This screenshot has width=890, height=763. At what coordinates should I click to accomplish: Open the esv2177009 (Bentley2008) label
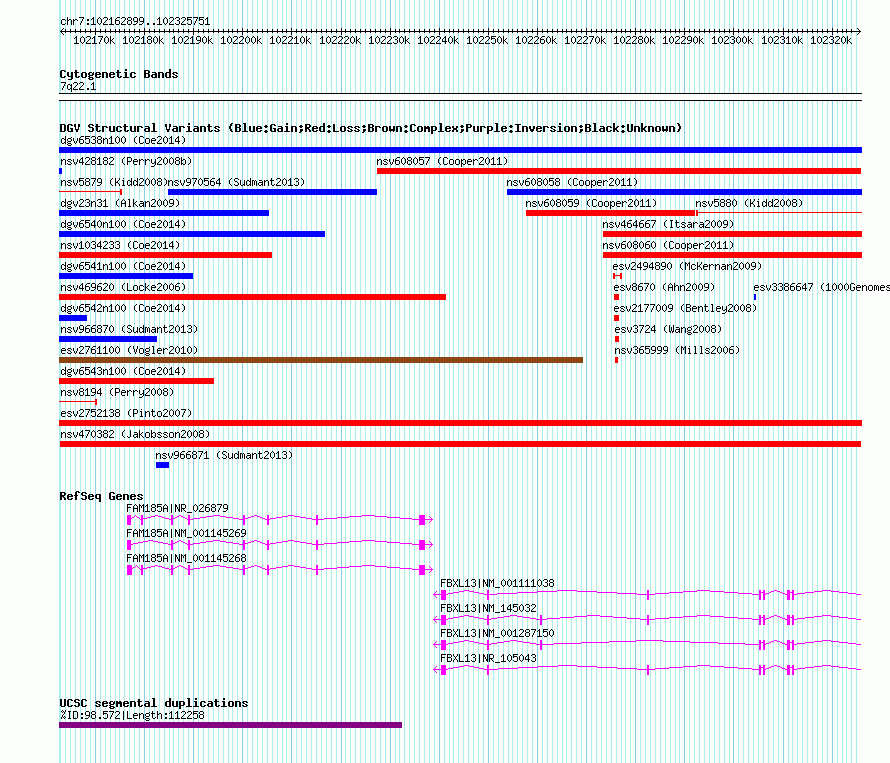pos(685,308)
